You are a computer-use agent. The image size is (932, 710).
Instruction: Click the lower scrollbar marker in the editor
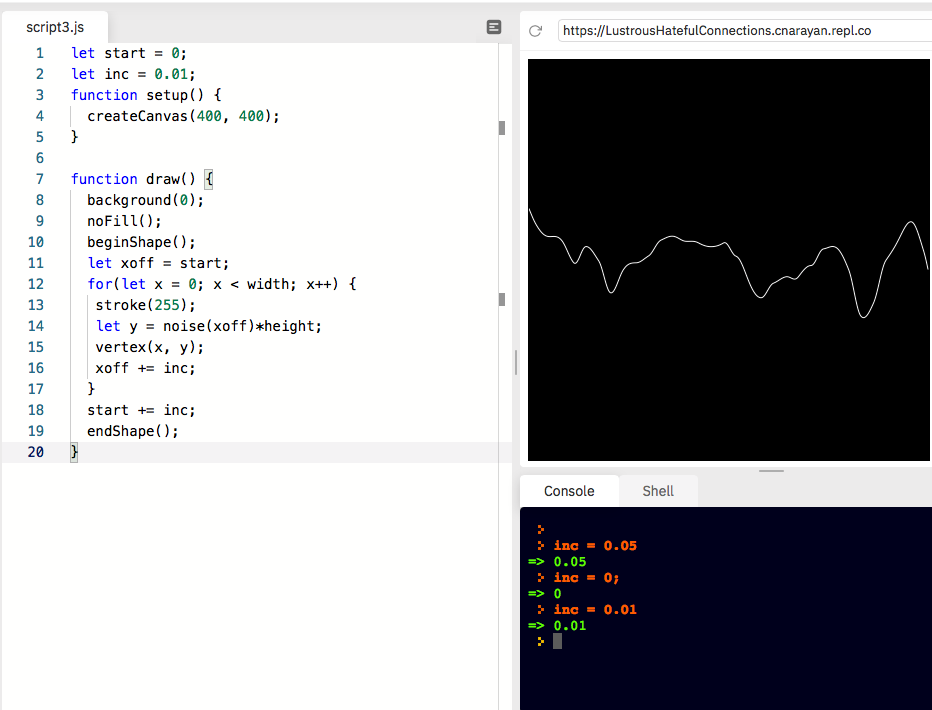[502, 299]
